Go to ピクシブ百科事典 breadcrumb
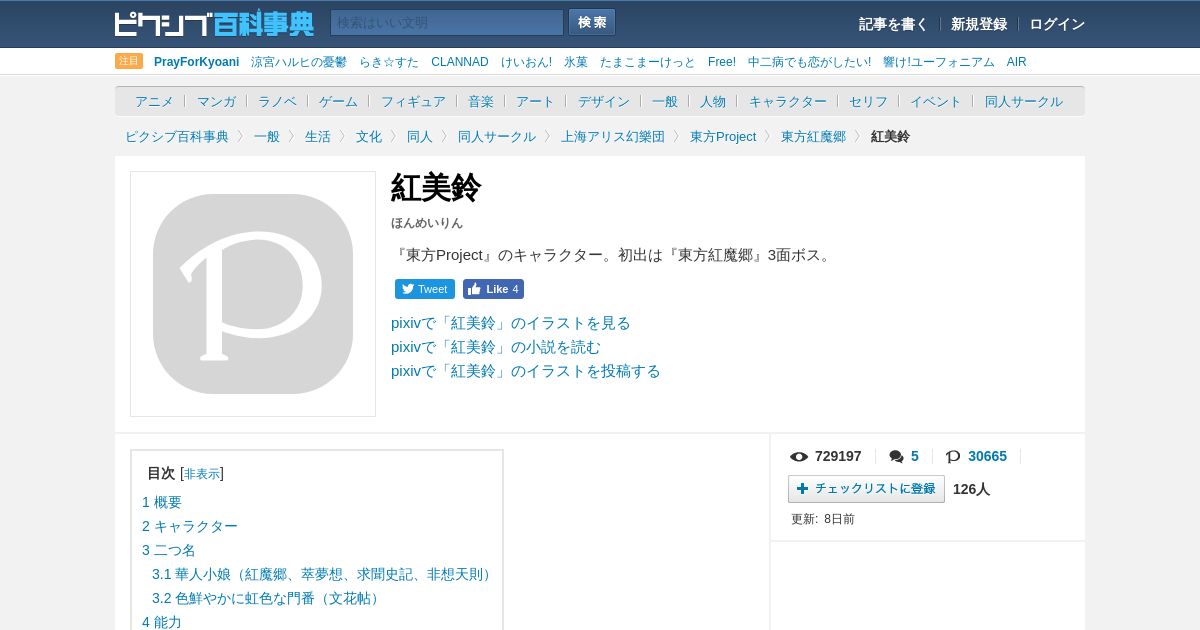This screenshot has height=630, width=1200. tap(177, 136)
